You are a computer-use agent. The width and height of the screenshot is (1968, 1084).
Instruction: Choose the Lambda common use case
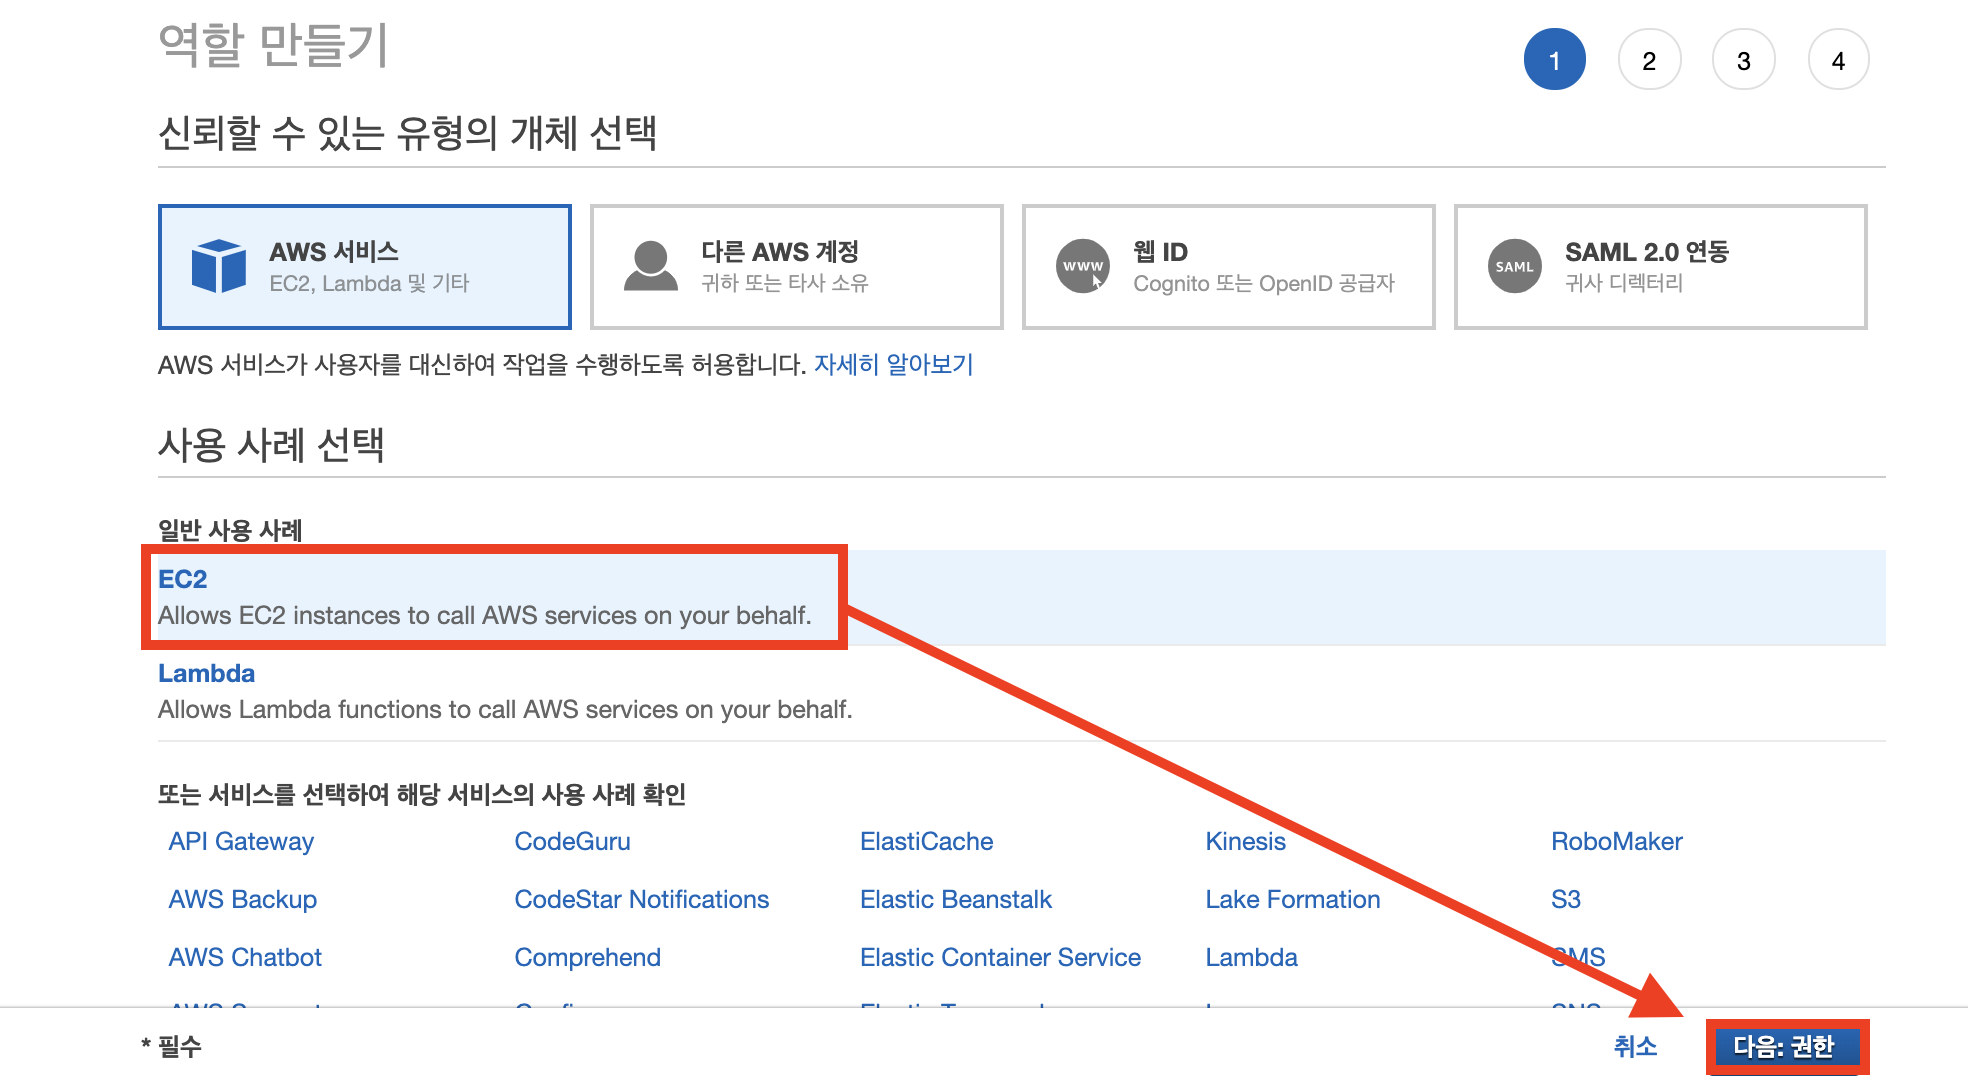(x=206, y=673)
